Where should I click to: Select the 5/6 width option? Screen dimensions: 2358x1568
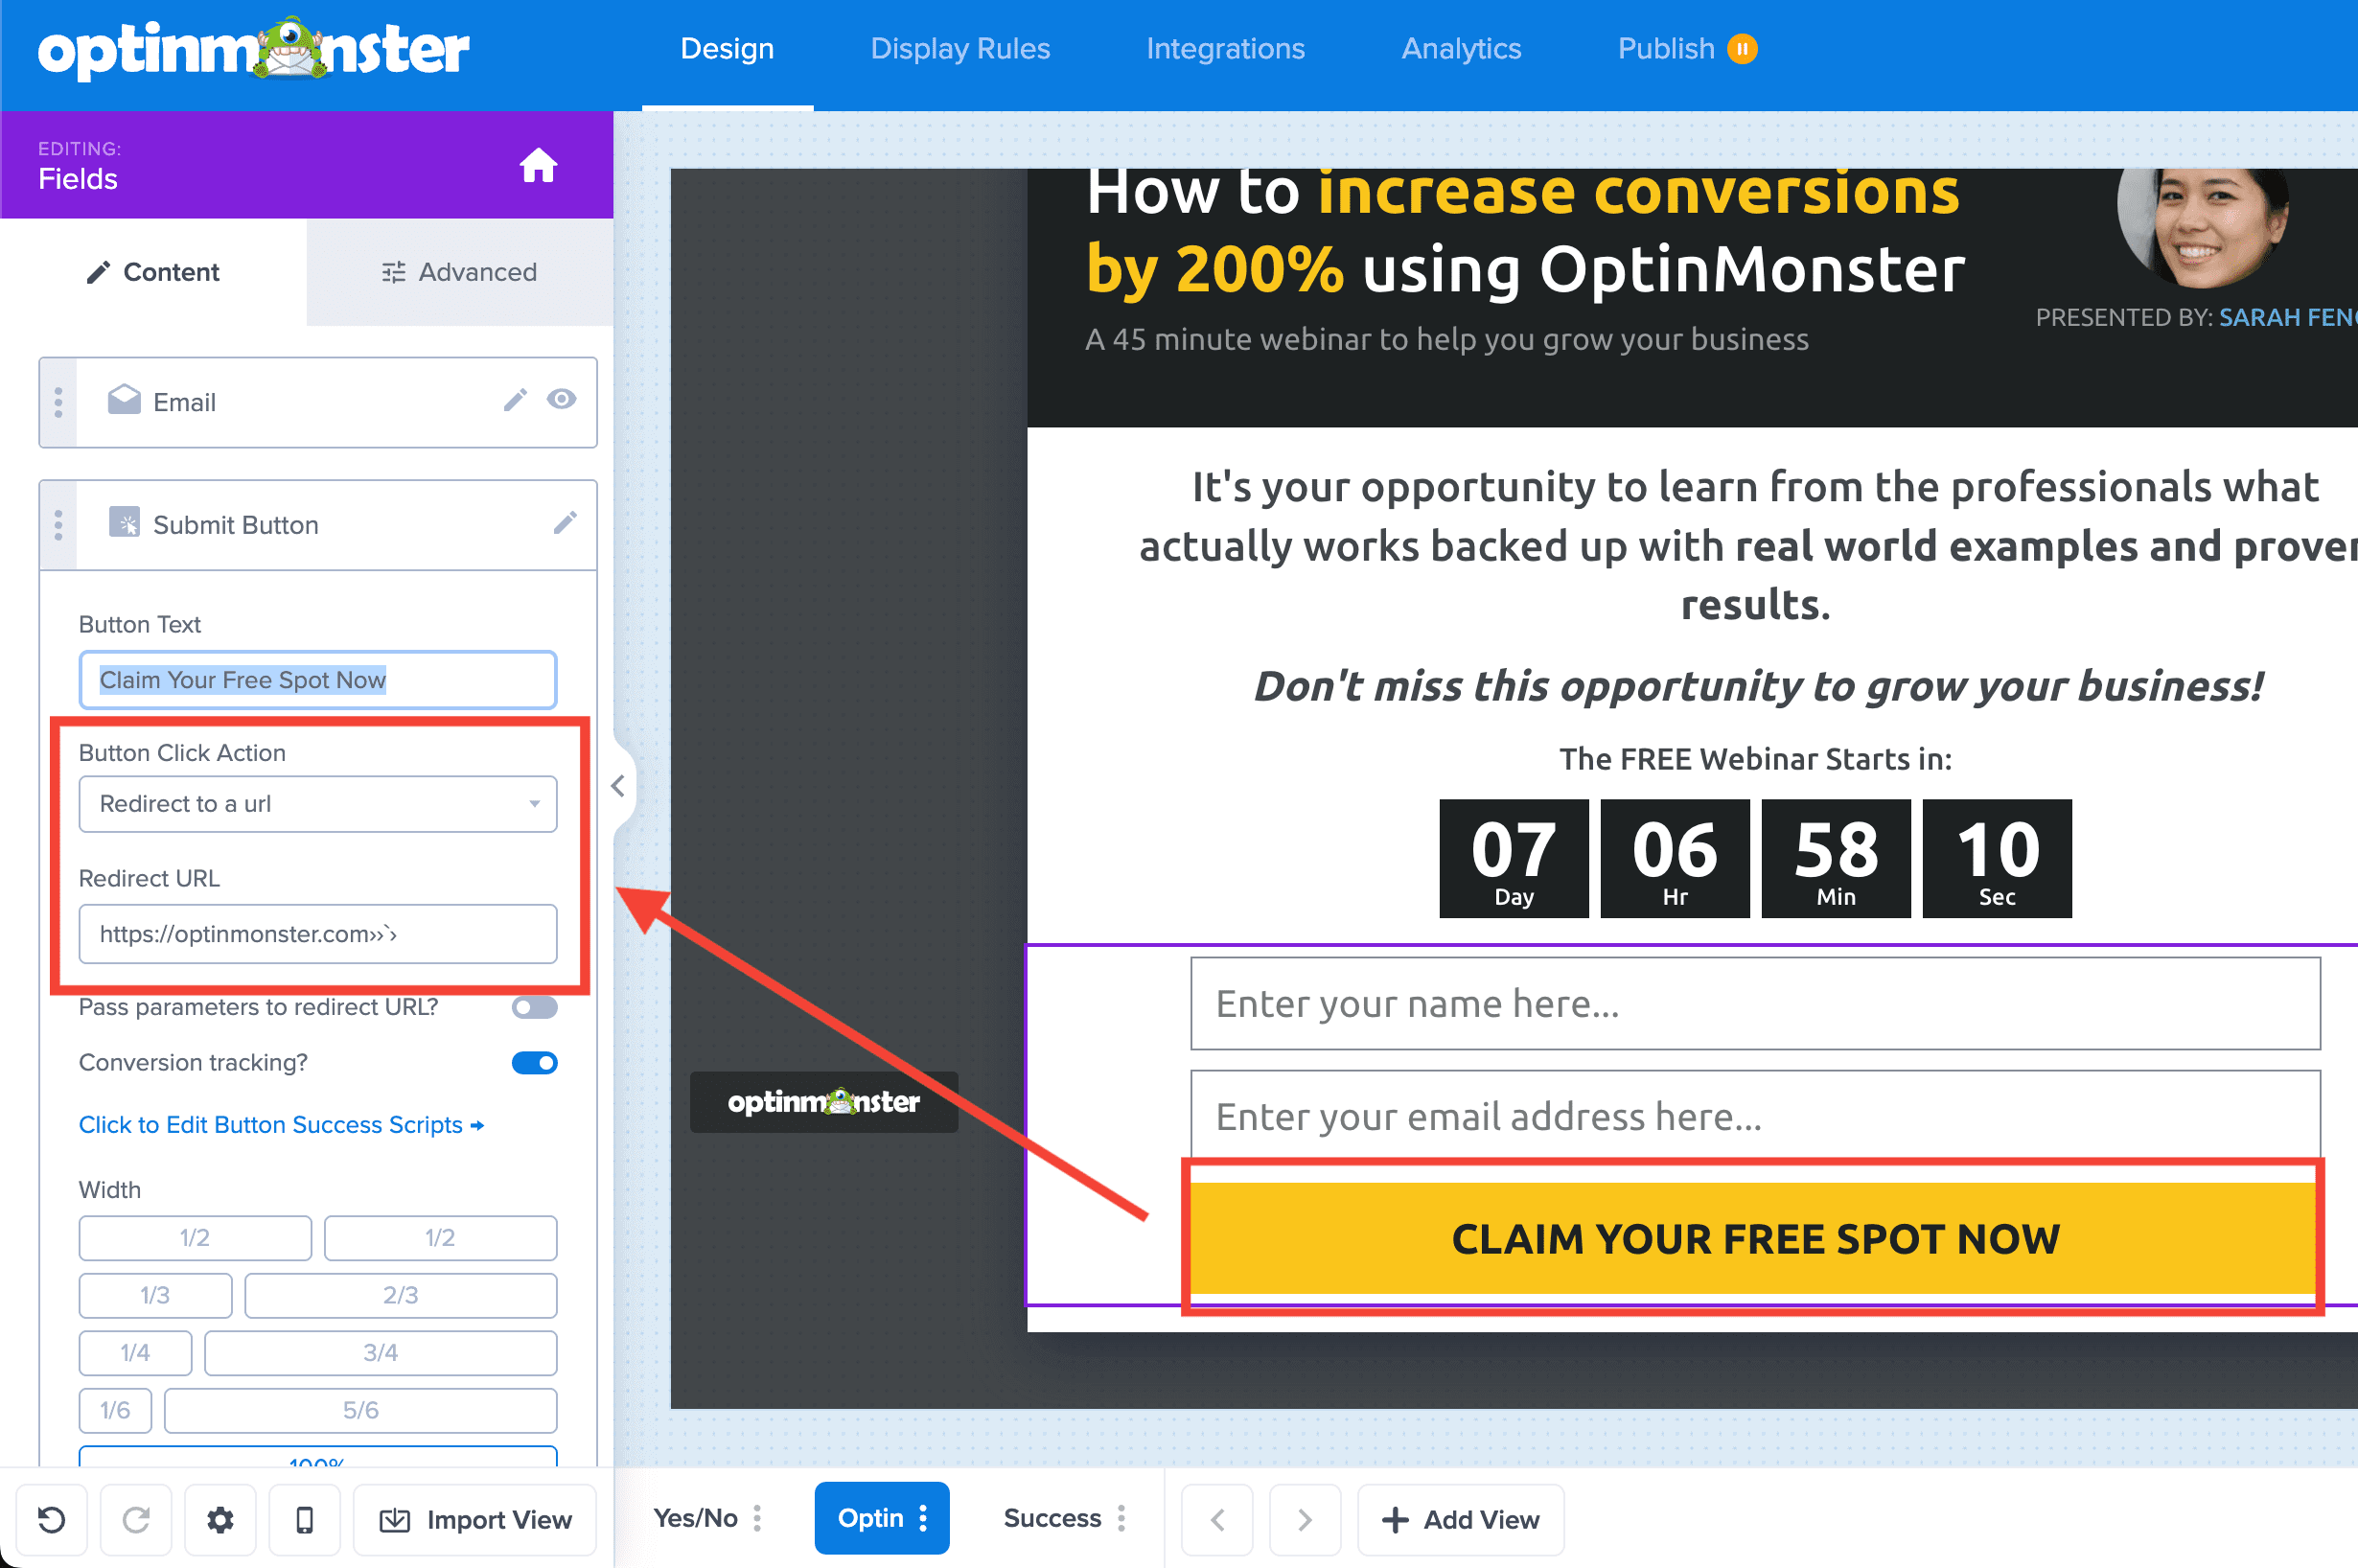pos(361,1411)
